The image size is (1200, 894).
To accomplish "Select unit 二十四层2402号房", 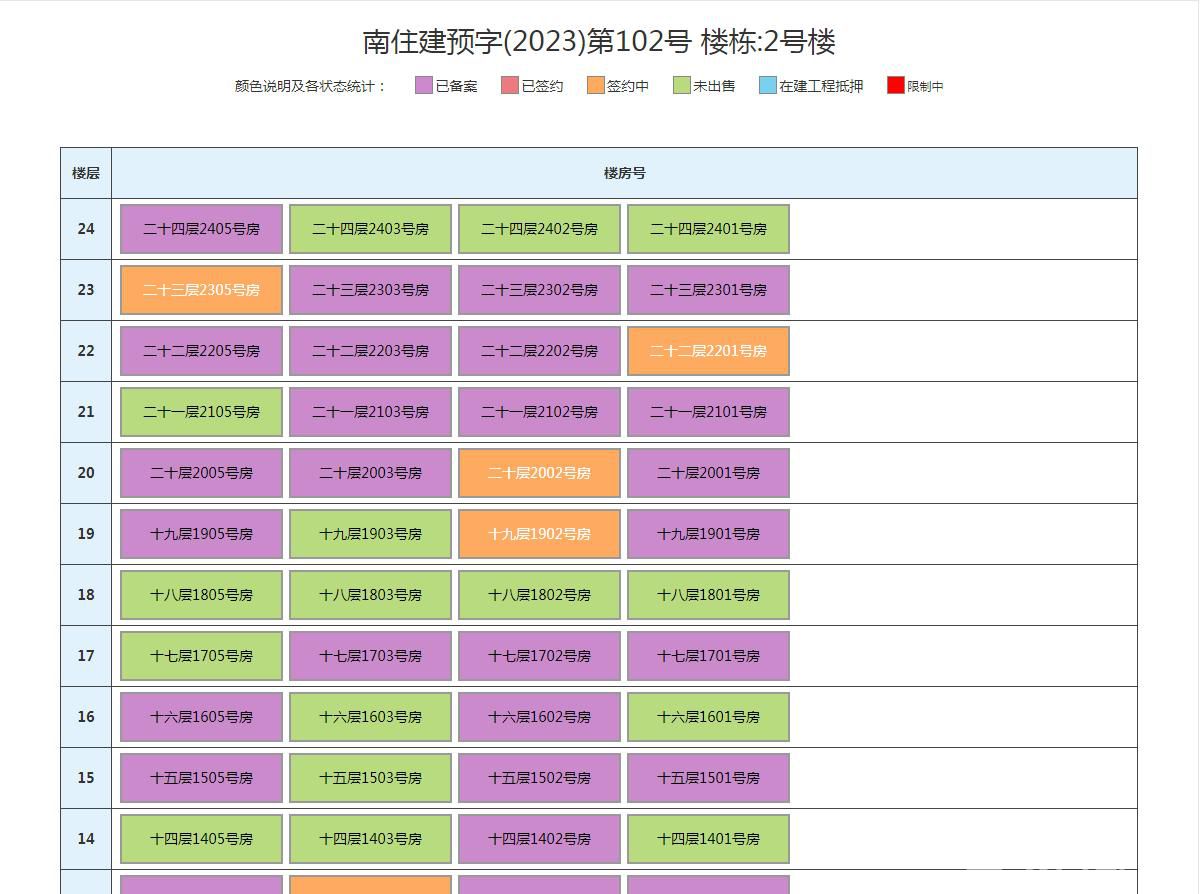I will pyautogui.click(x=539, y=229).
